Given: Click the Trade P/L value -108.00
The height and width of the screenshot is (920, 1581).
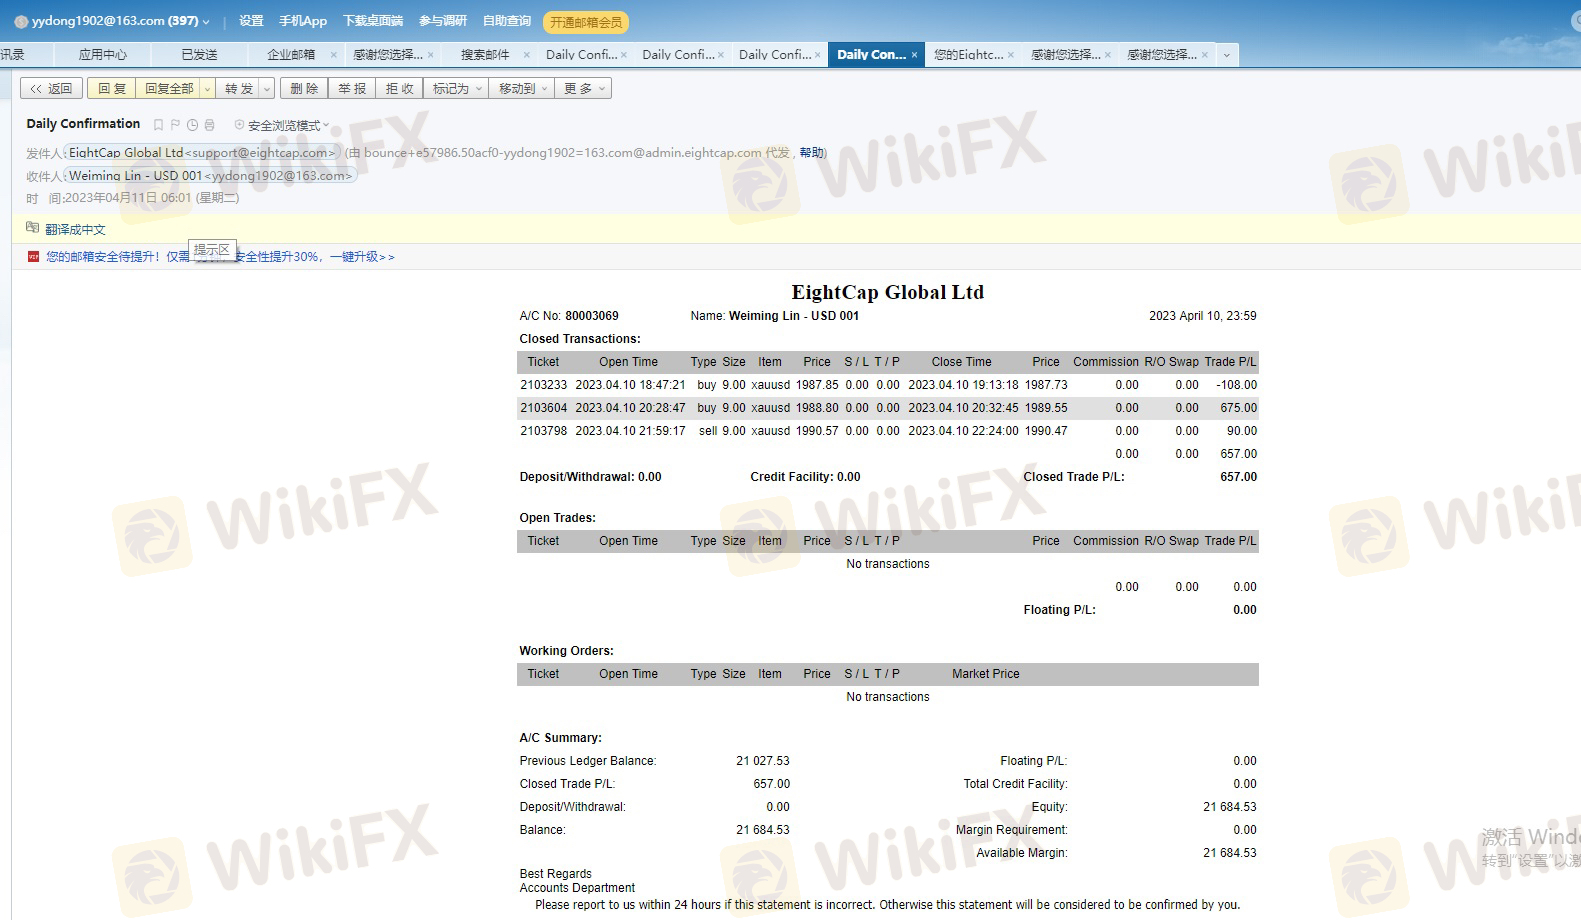Looking at the screenshot, I should 1237,385.
